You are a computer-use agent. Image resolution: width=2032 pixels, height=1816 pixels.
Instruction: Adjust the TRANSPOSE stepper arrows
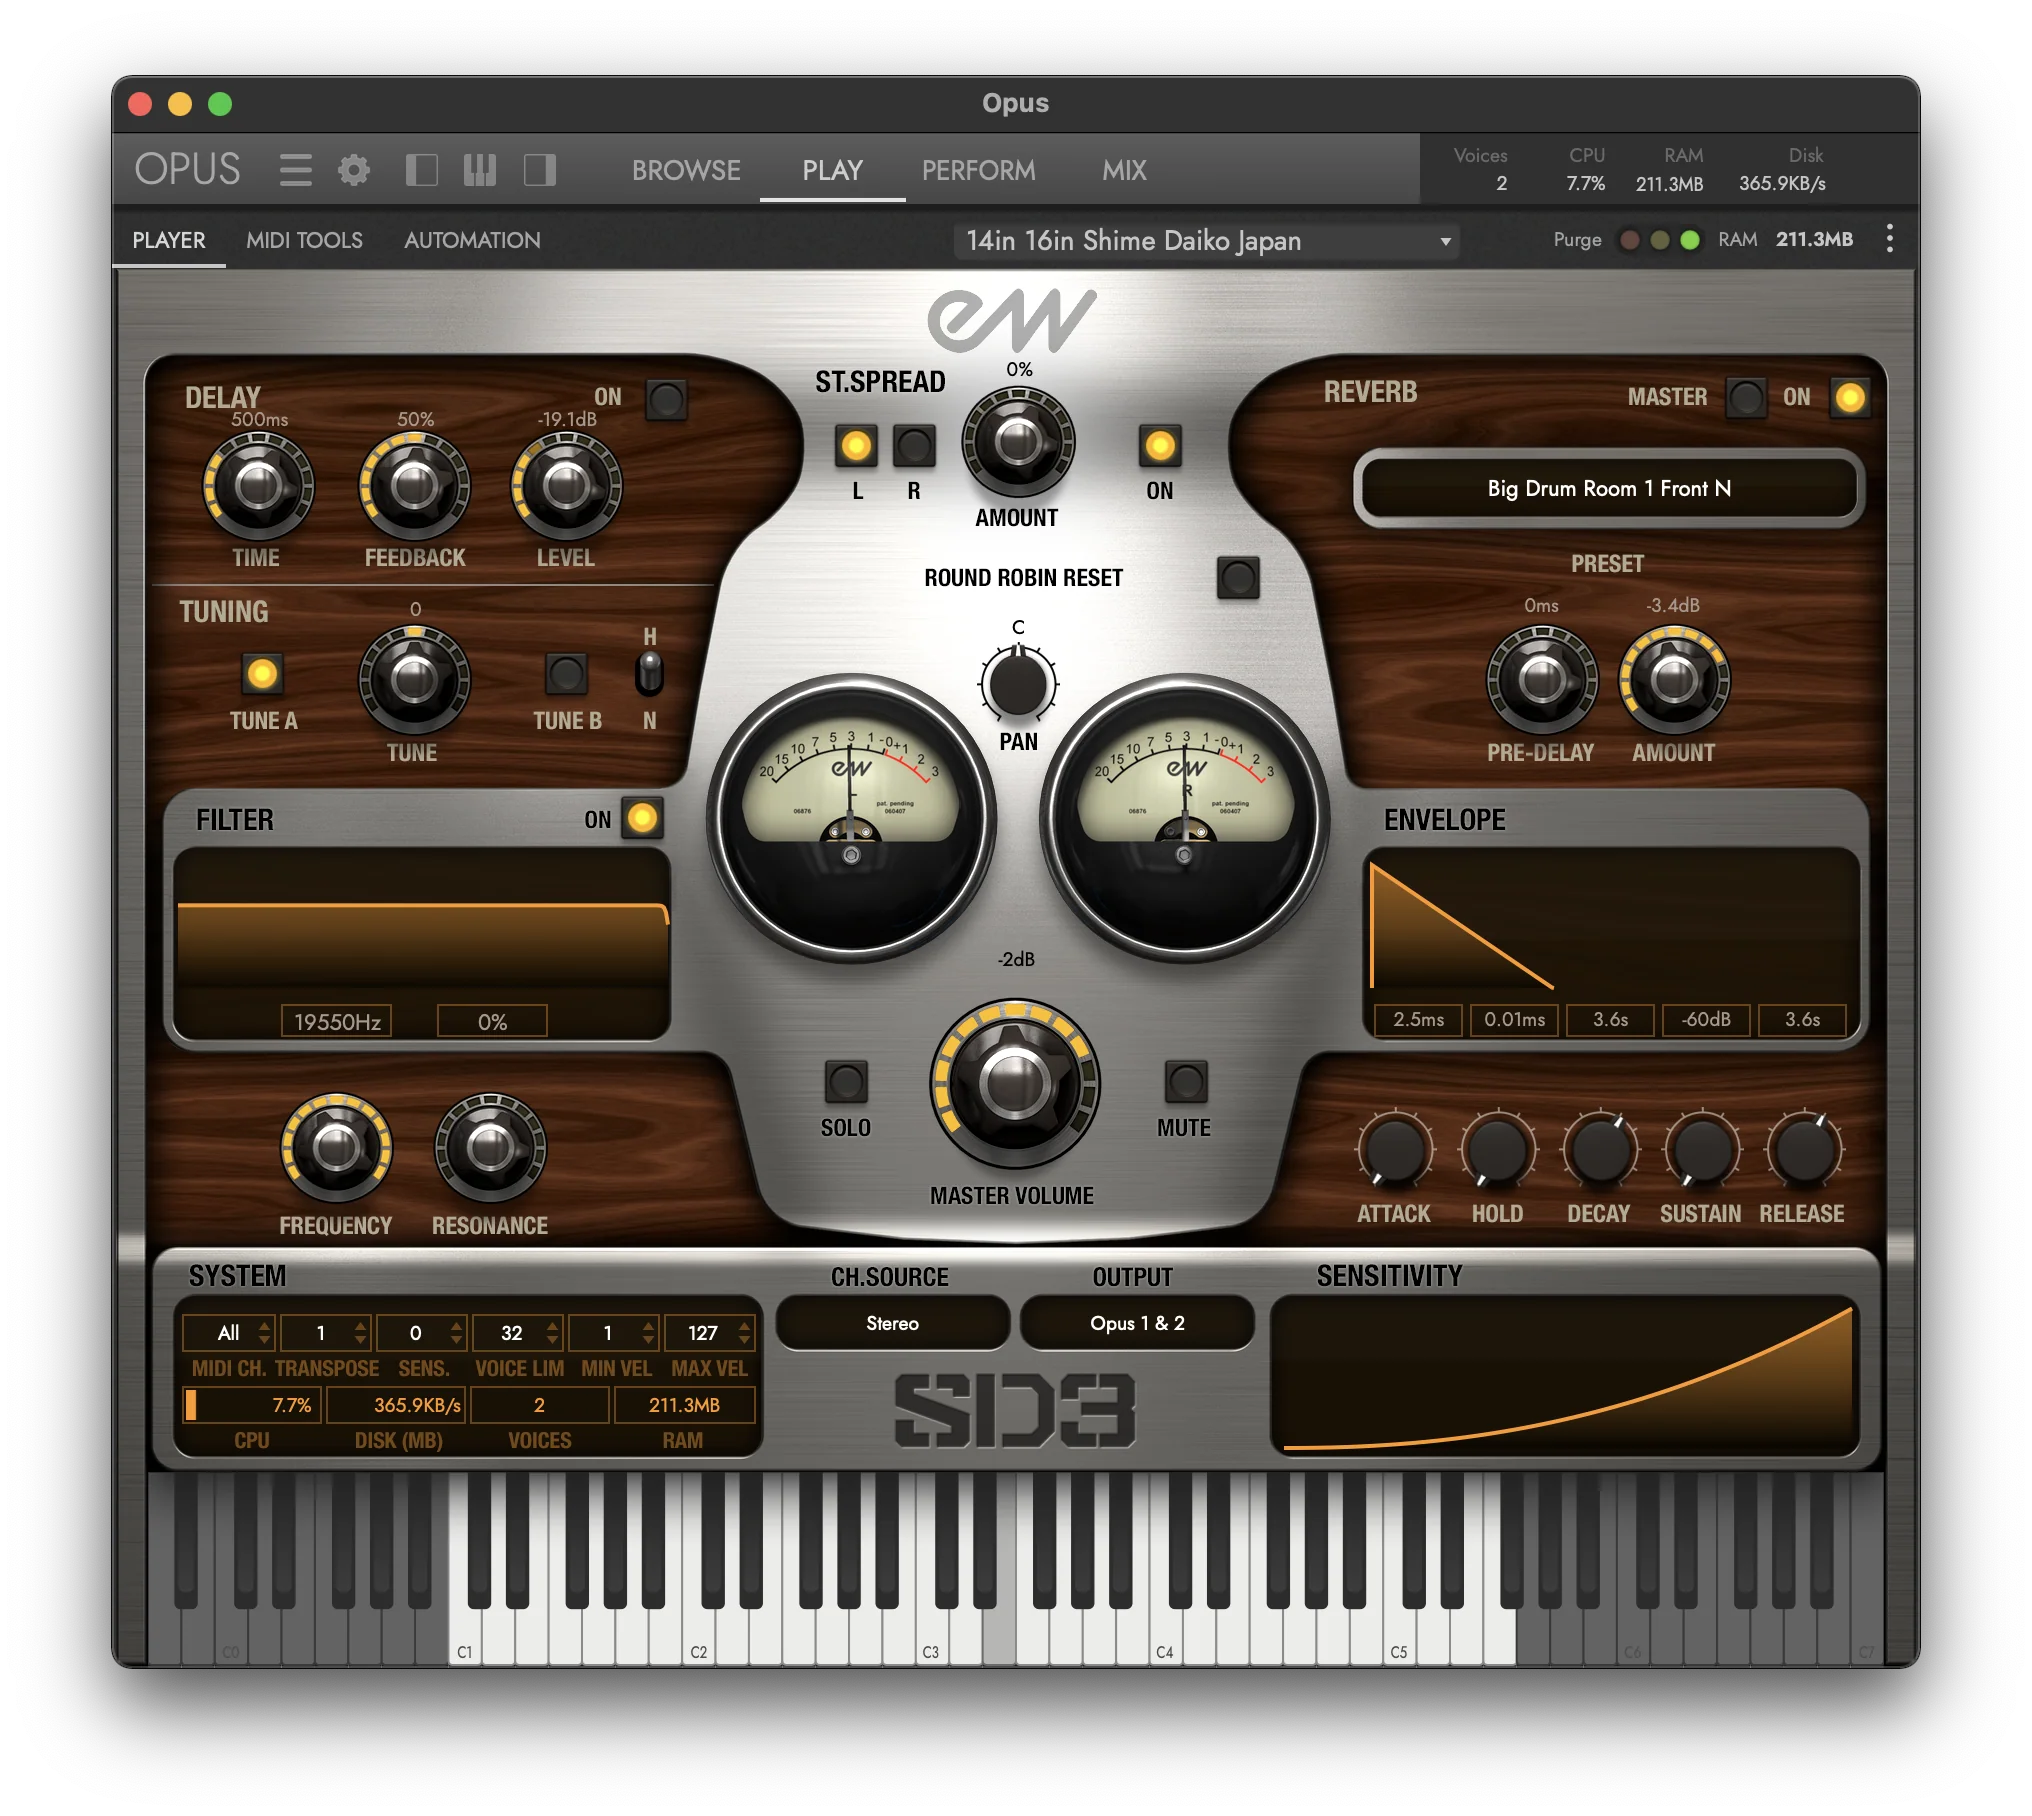360,1333
